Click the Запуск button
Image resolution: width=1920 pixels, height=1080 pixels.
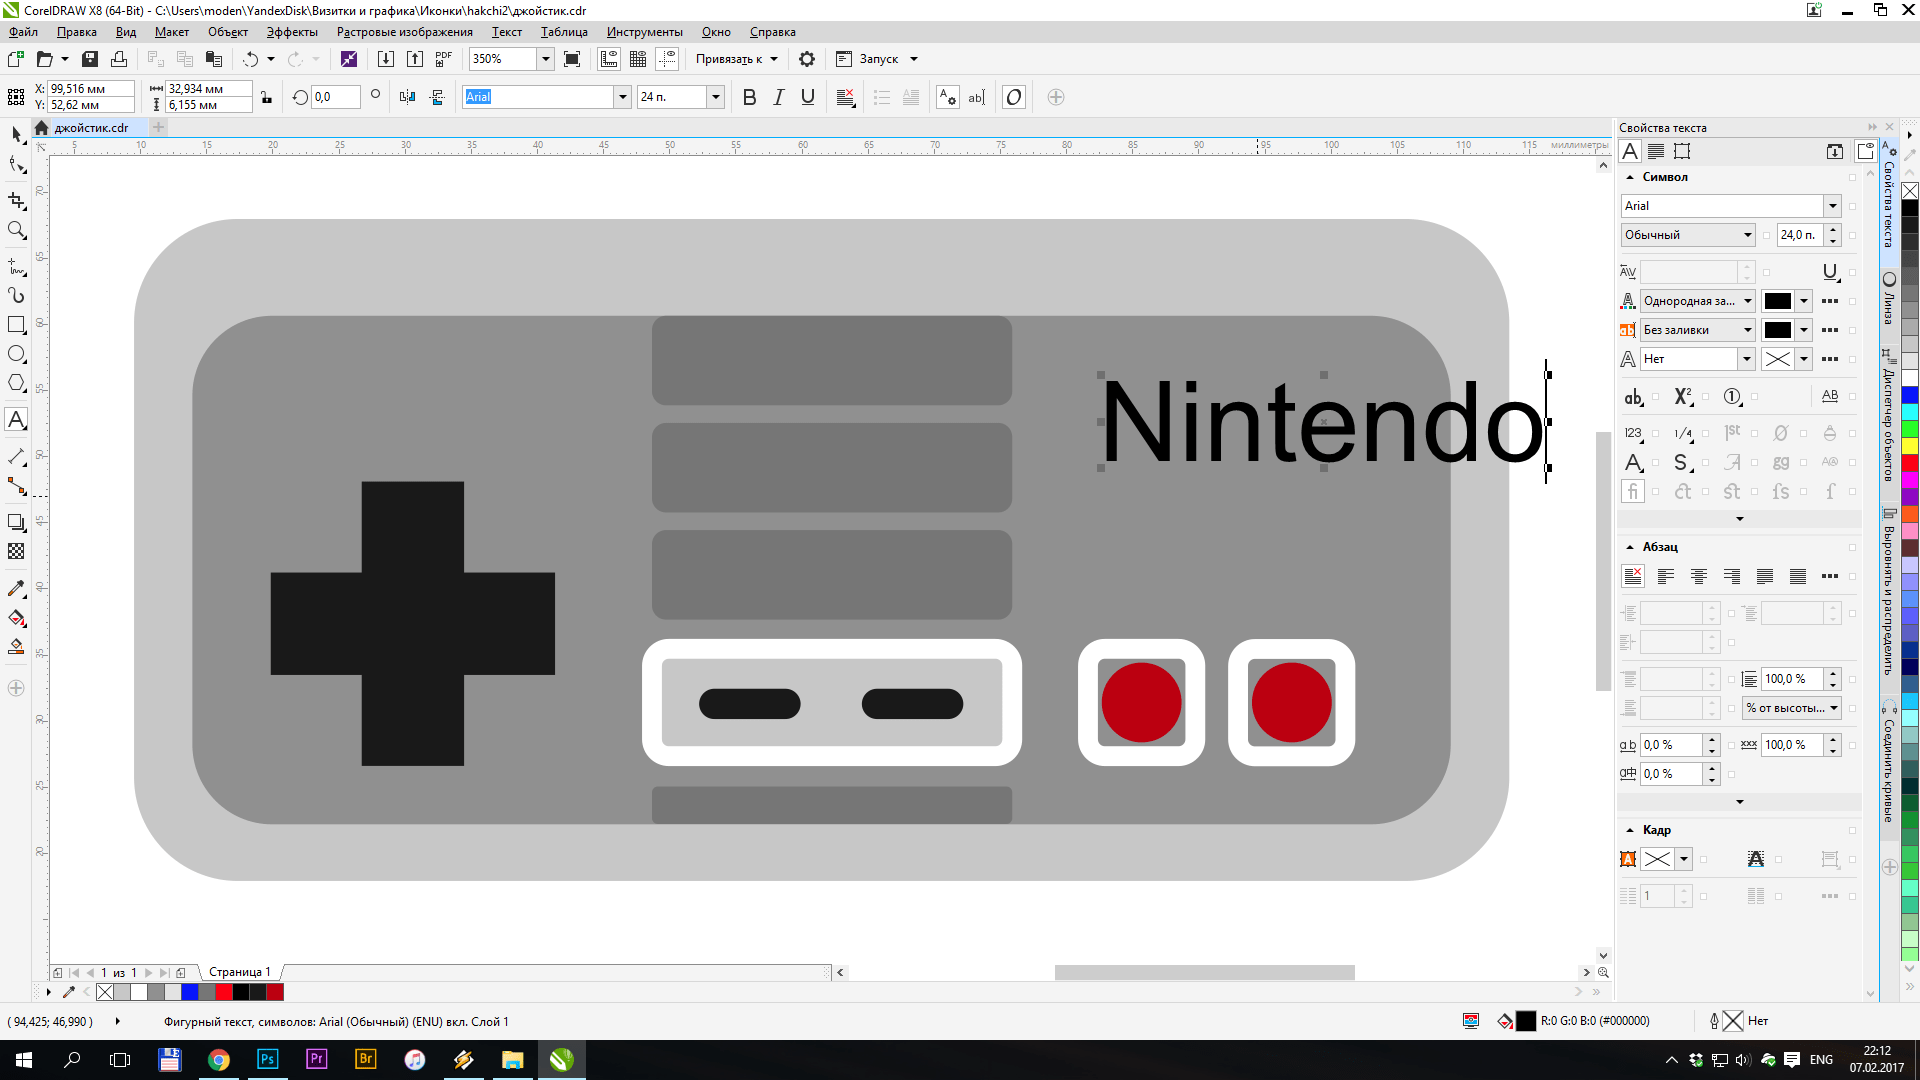coord(878,59)
